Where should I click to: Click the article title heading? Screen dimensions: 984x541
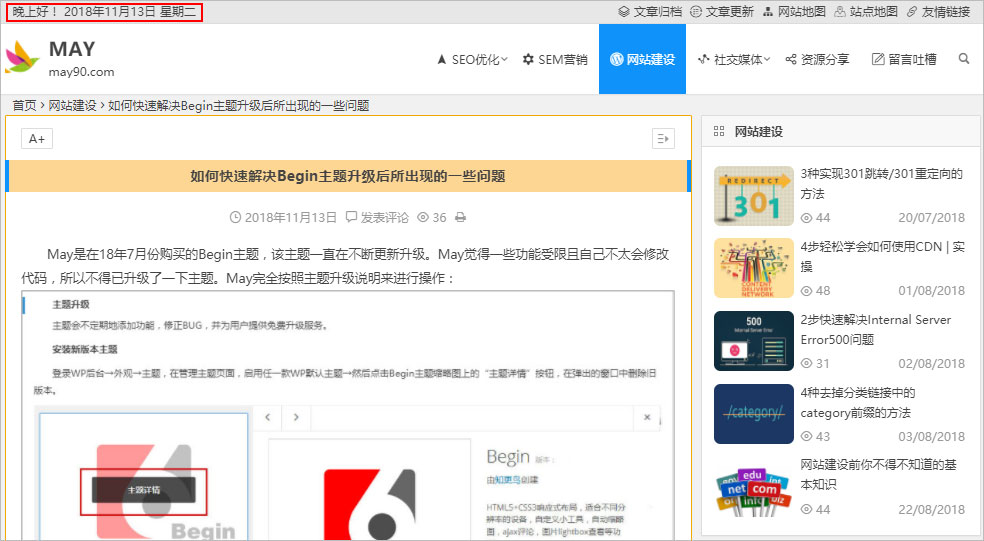348,176
